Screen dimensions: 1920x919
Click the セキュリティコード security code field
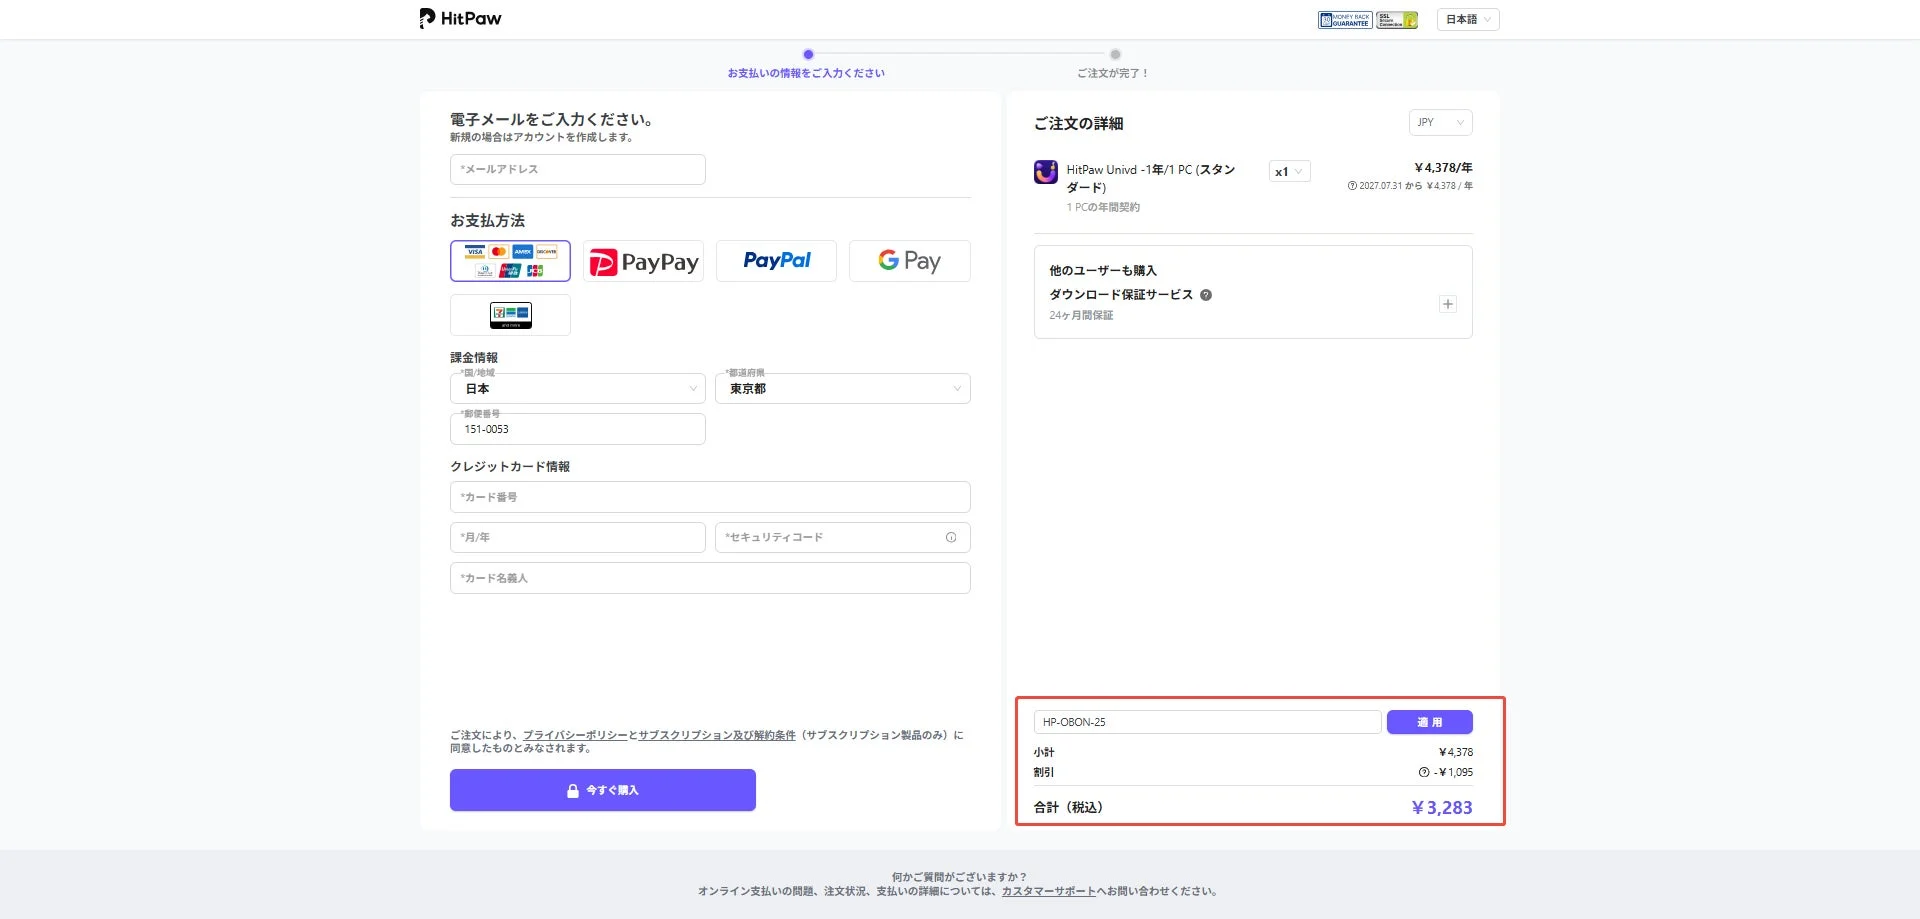pyautogui.click(x=842, y=537)
